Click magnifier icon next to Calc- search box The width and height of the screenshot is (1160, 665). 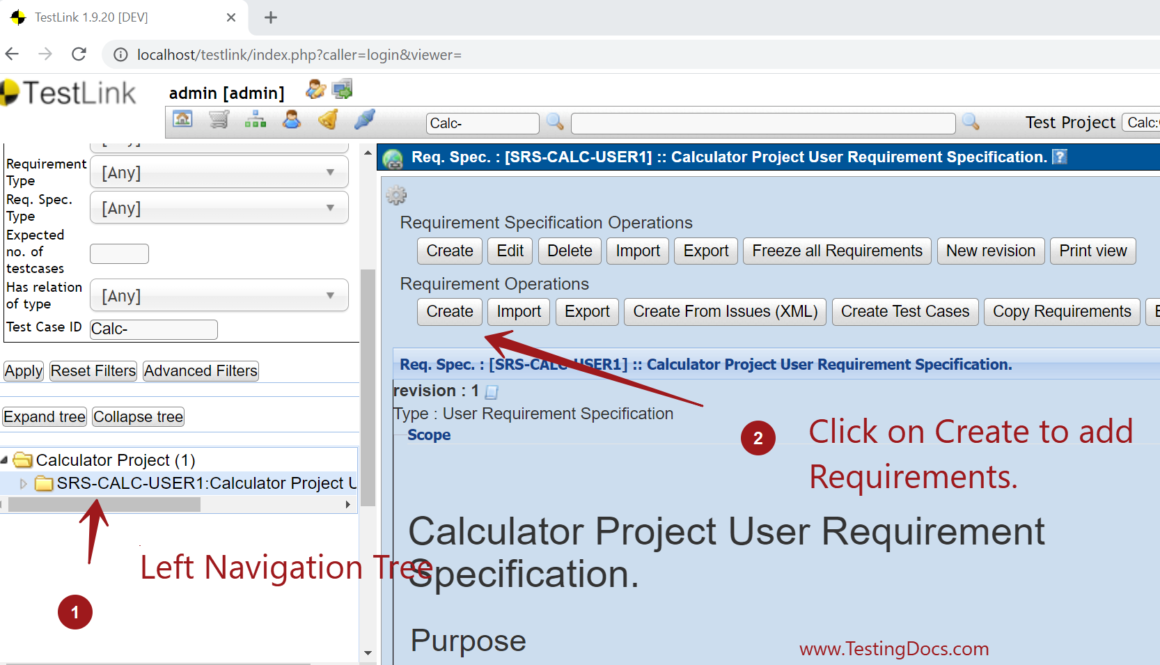coord(554,122)
